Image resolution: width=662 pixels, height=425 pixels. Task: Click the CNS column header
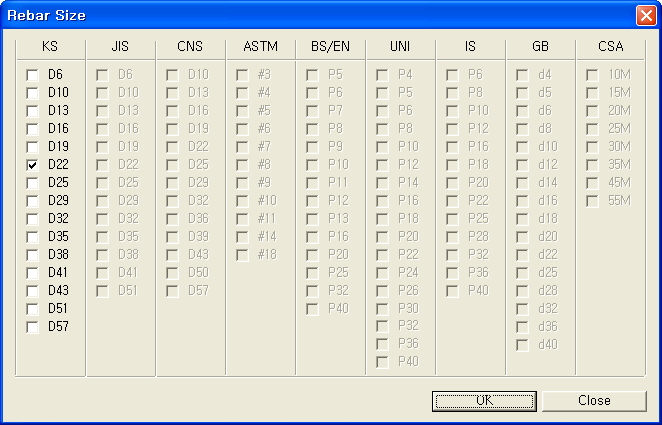190,46
